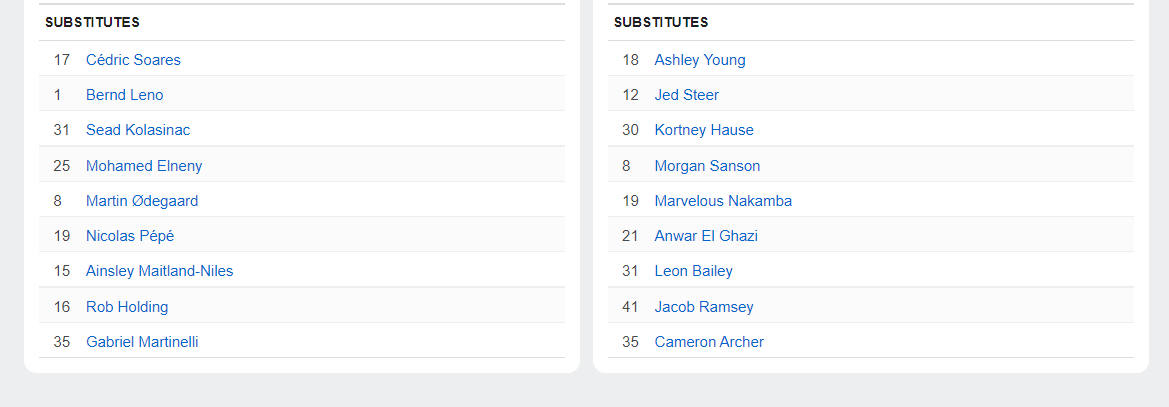The width and height of the screenshot is (1169, 407).
Task: Click on Marvelous Nakamba
Action: (x=723, y=201)
